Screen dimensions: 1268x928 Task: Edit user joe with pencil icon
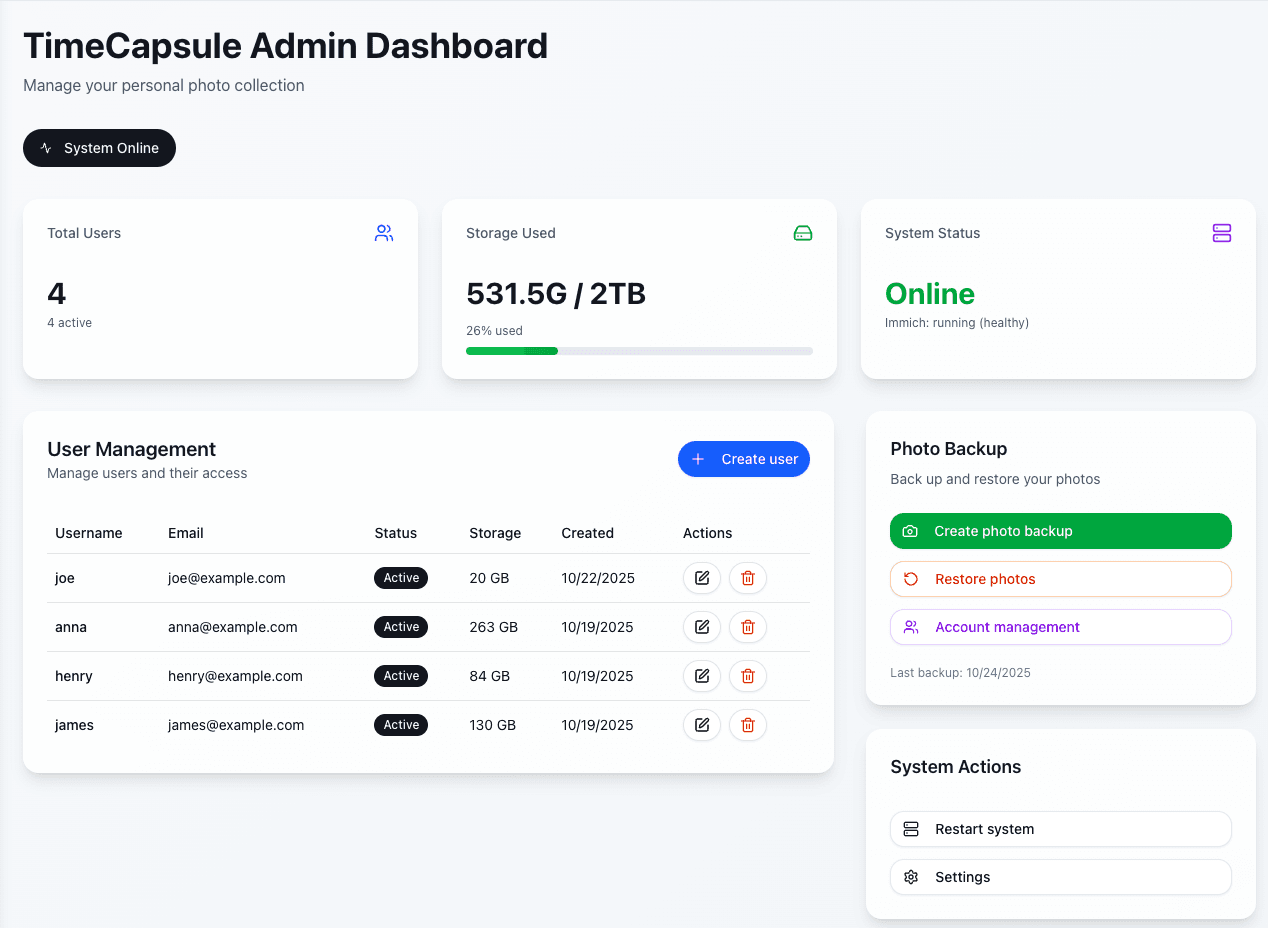(x=702, y=578)
